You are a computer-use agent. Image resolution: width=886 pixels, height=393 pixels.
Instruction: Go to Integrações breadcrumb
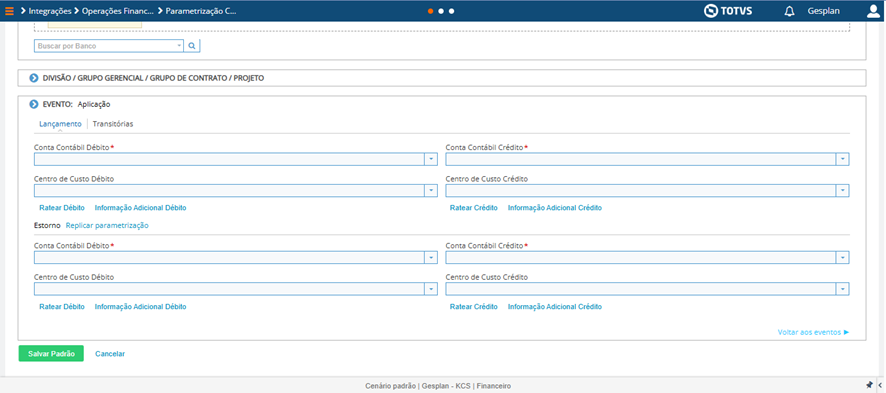point(50,11)
